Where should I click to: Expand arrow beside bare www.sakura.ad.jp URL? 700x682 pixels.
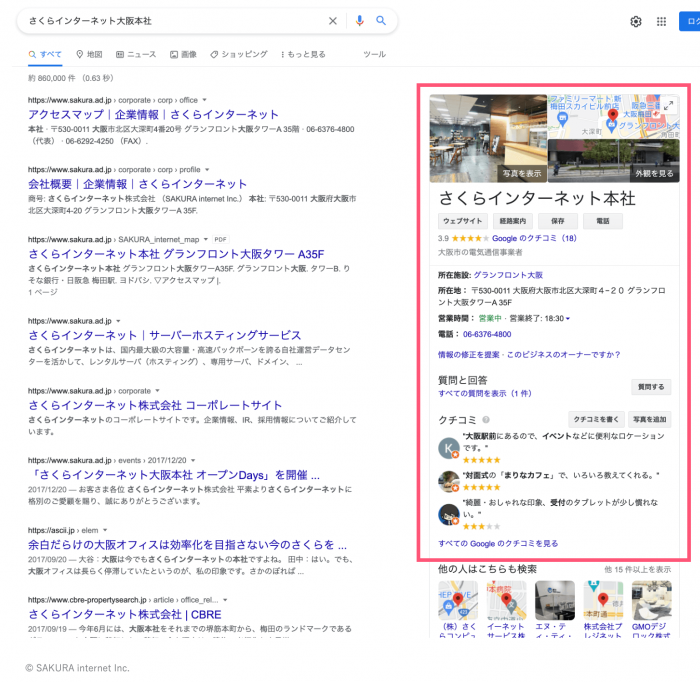pos(118,321)
